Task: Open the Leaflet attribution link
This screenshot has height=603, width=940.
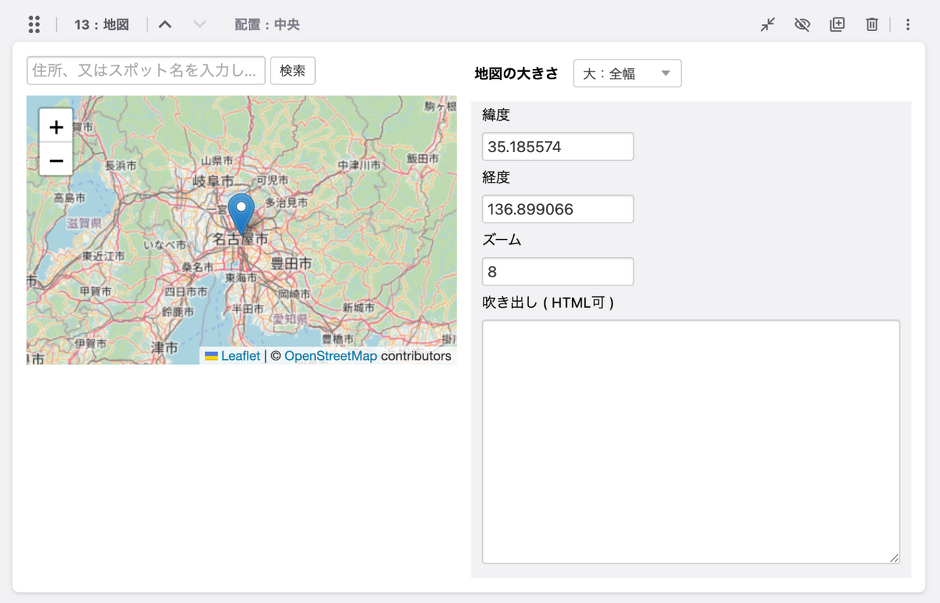Action: (x=240, y=356)
